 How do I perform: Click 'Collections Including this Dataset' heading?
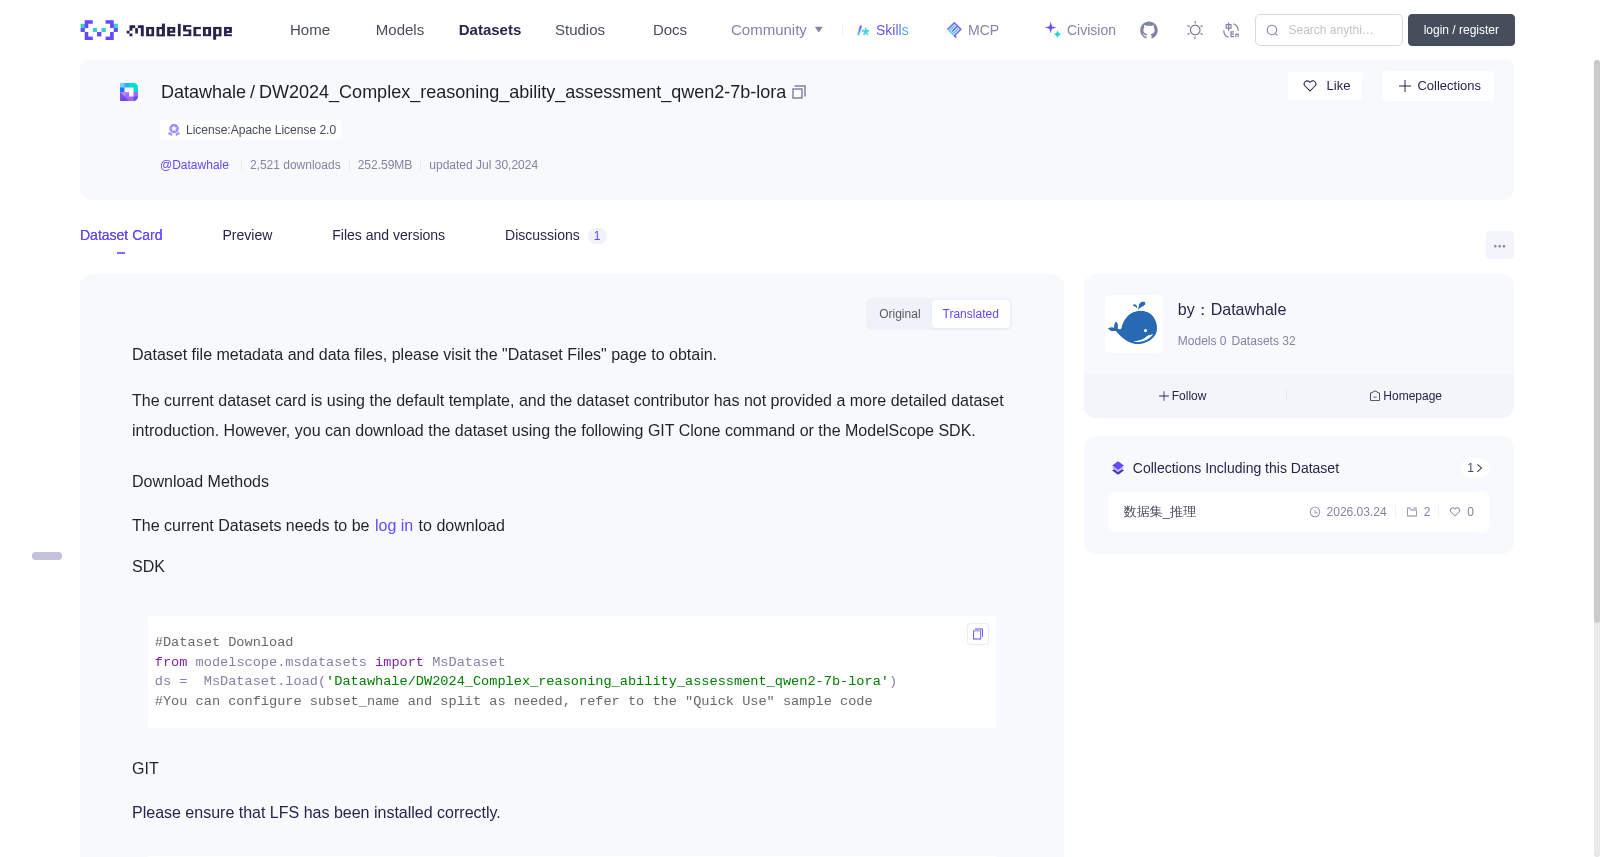(x=1236, y=468)
